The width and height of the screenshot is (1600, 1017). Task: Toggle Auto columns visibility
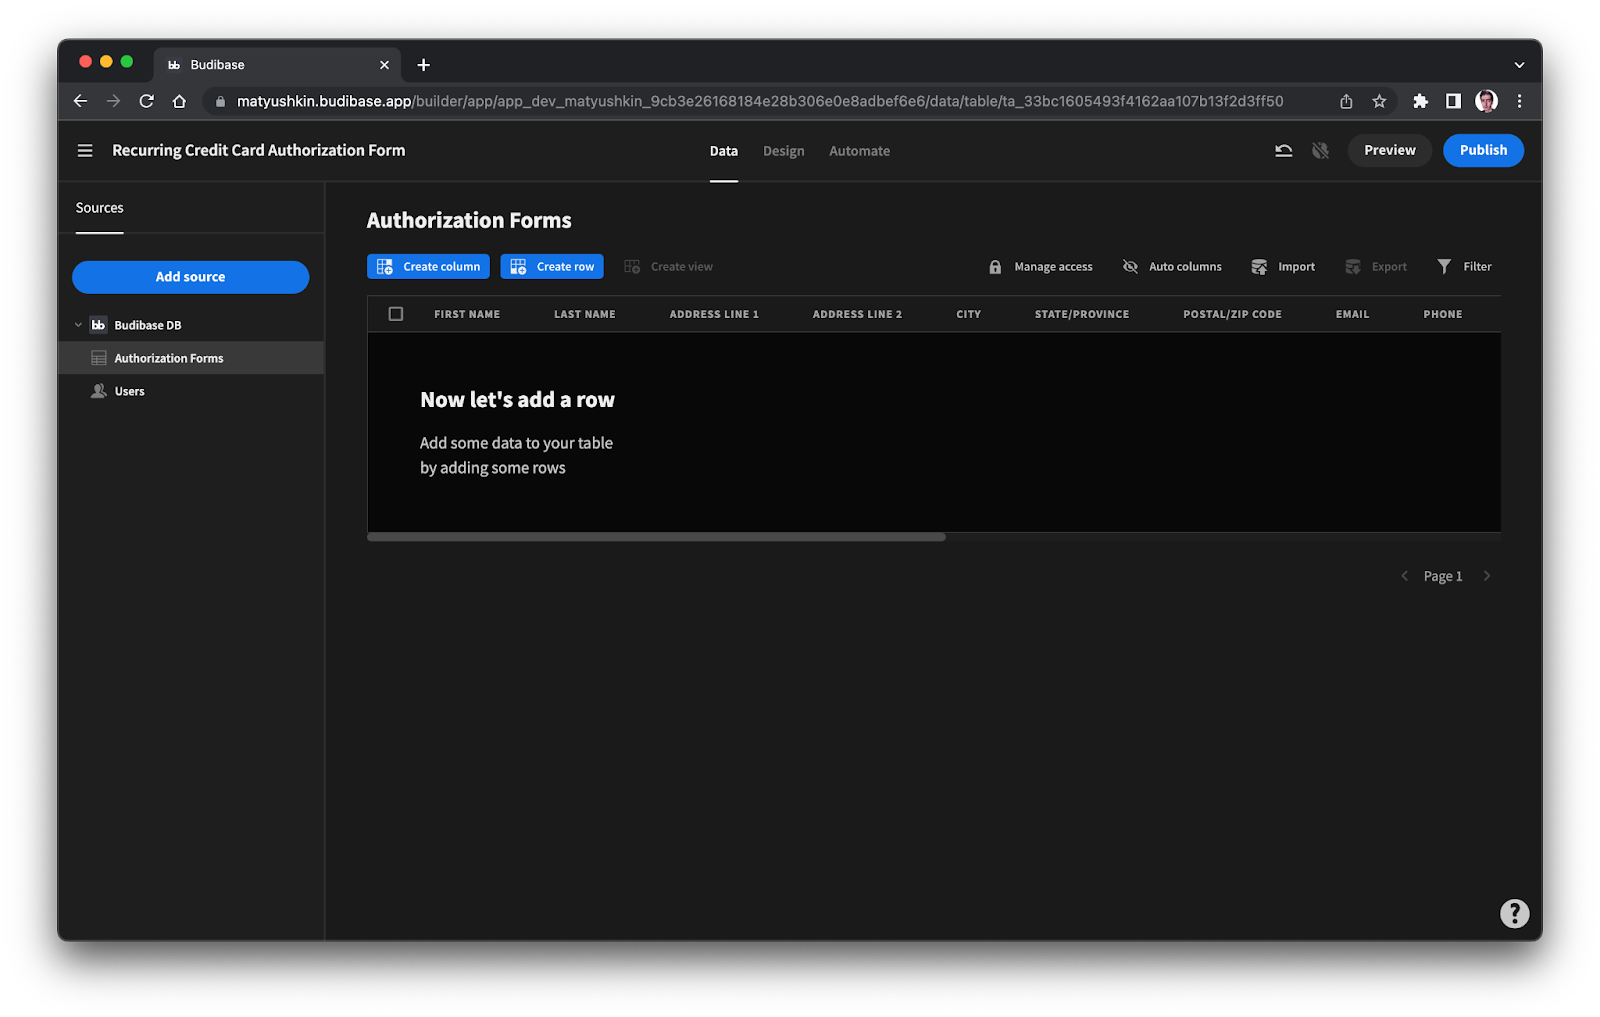tap(1172, 267)
